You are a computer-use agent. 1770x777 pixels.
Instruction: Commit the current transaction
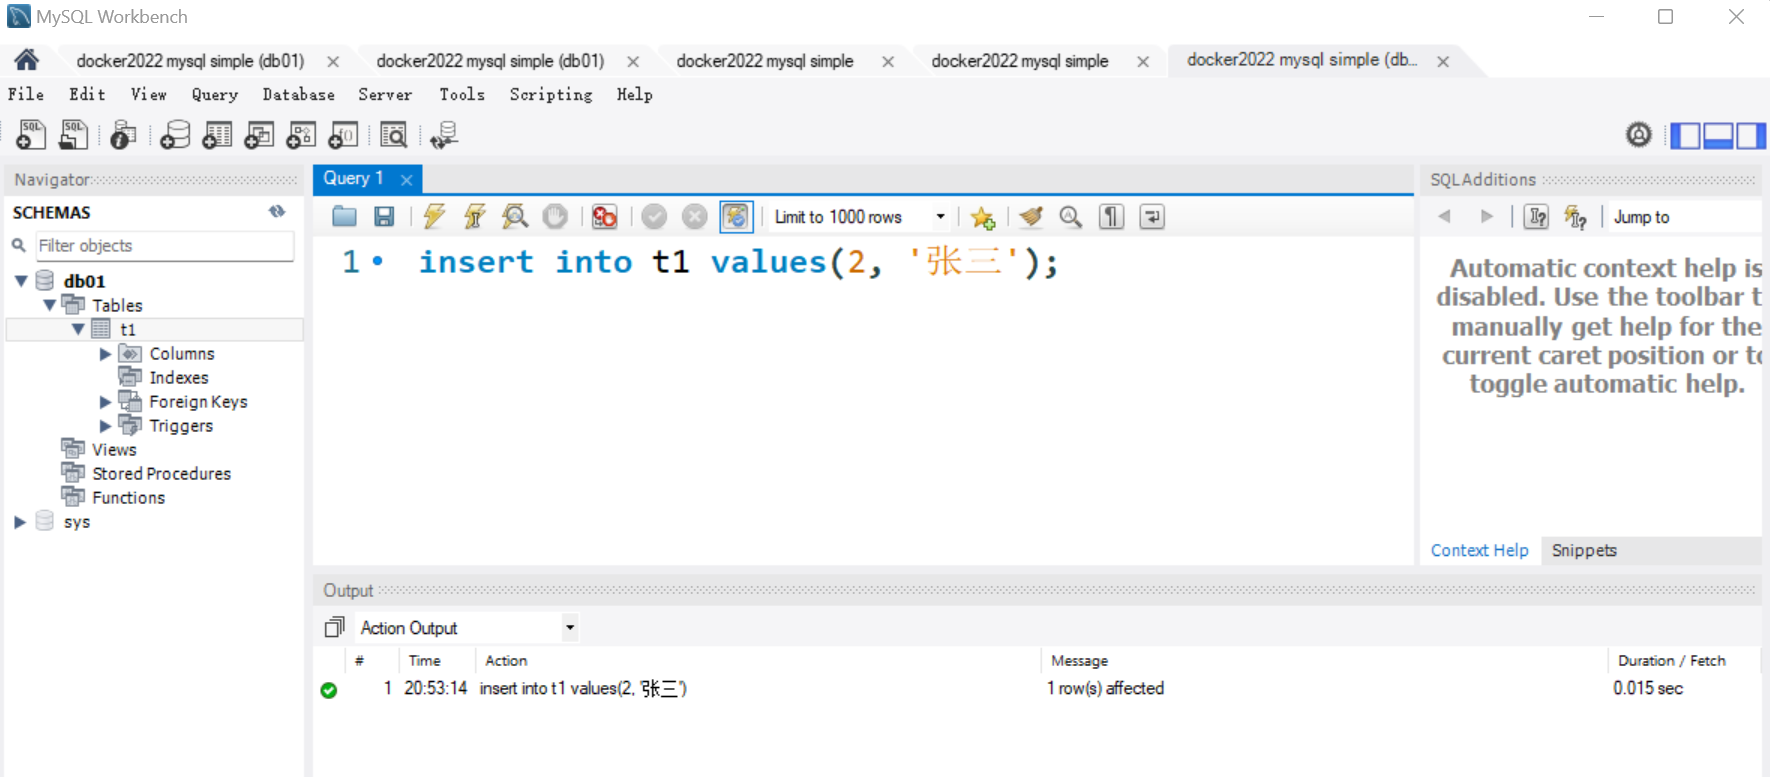654,216
